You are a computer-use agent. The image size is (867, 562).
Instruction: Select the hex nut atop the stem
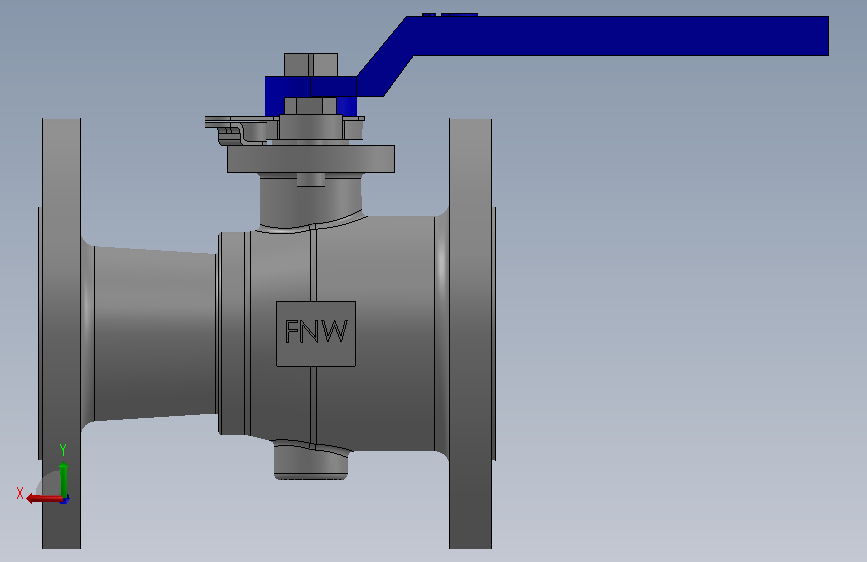pyautogui.click(x=311, y=65)
